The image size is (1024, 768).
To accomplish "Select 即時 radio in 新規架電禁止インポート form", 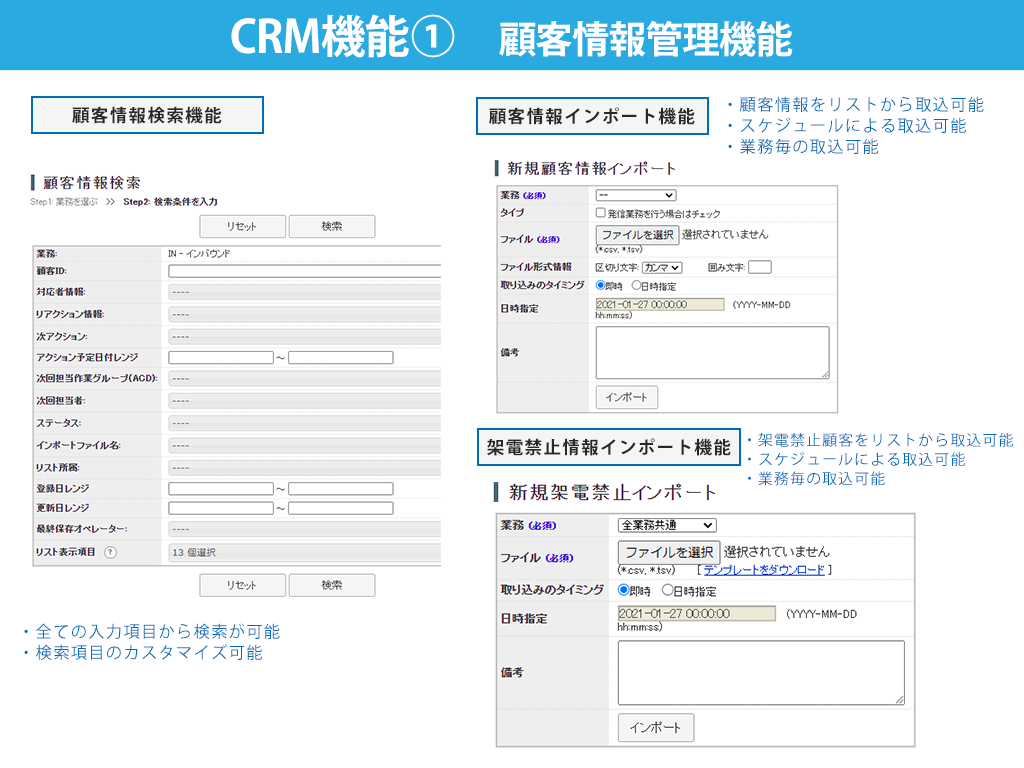I will [624, 590].
